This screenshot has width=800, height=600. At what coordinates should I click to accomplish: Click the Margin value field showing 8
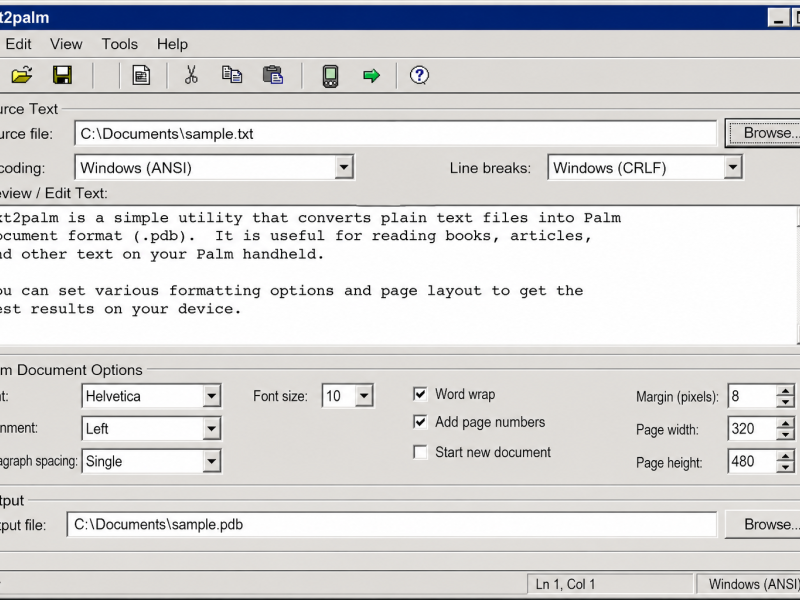click(x=752, y=396)
